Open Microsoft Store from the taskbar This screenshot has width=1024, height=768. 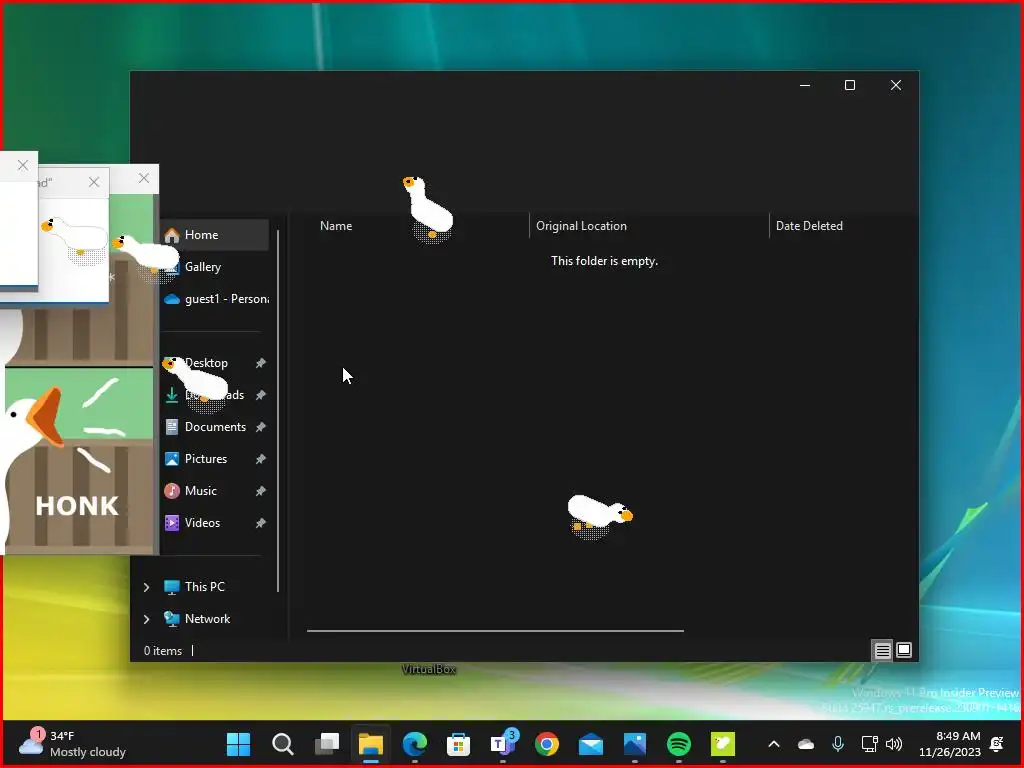coord(458,744)
